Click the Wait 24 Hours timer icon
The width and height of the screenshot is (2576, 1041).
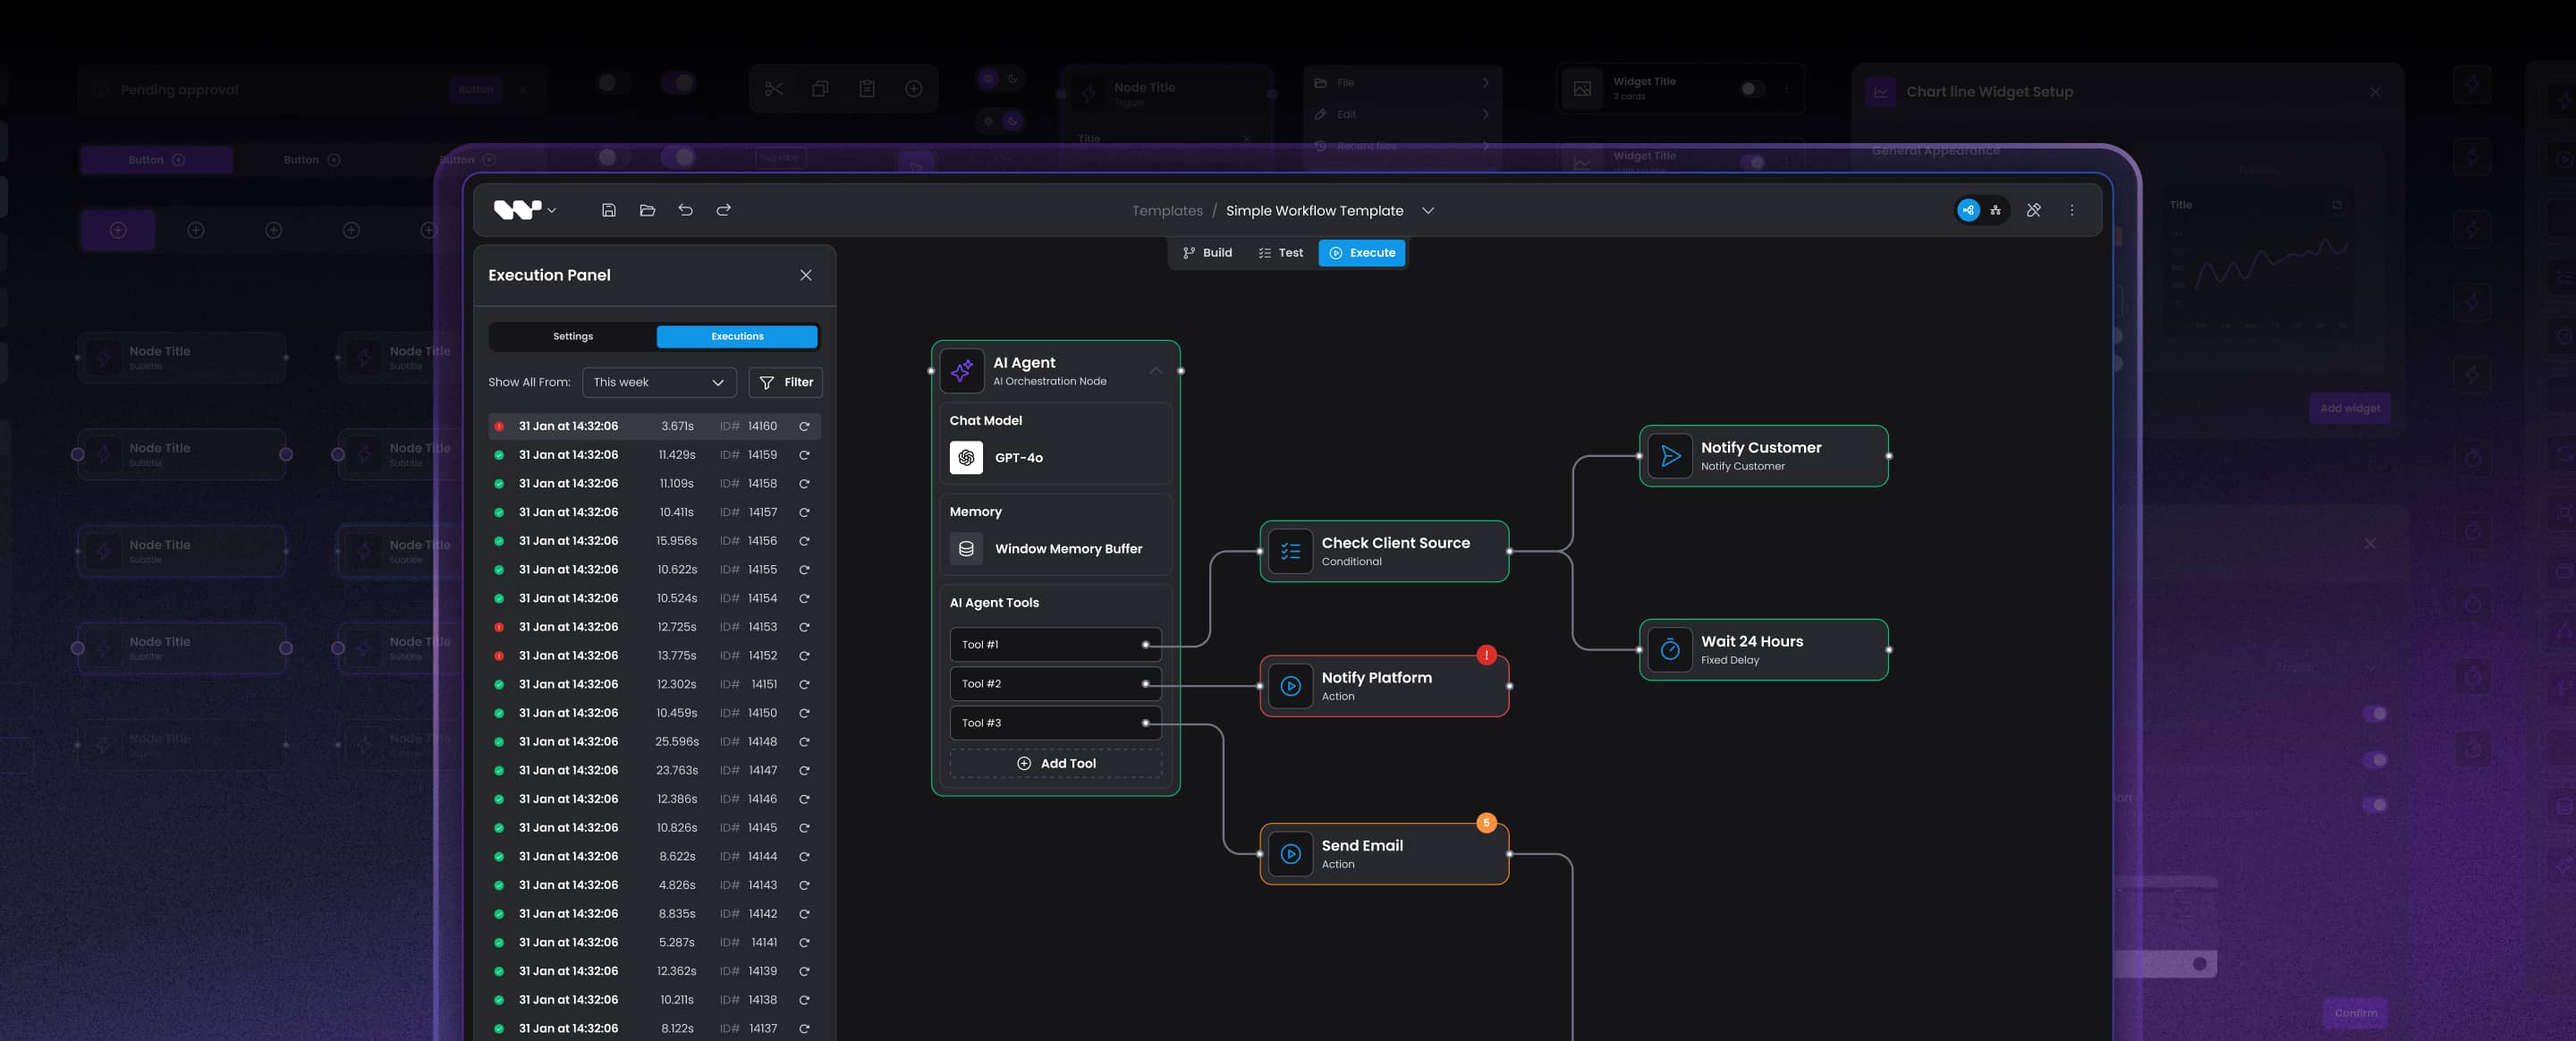point(1670,650)
